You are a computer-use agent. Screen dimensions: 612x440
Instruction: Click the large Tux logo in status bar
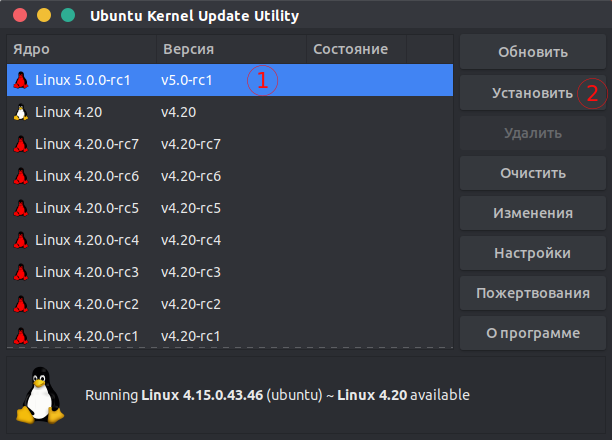[x=38, y=394]
